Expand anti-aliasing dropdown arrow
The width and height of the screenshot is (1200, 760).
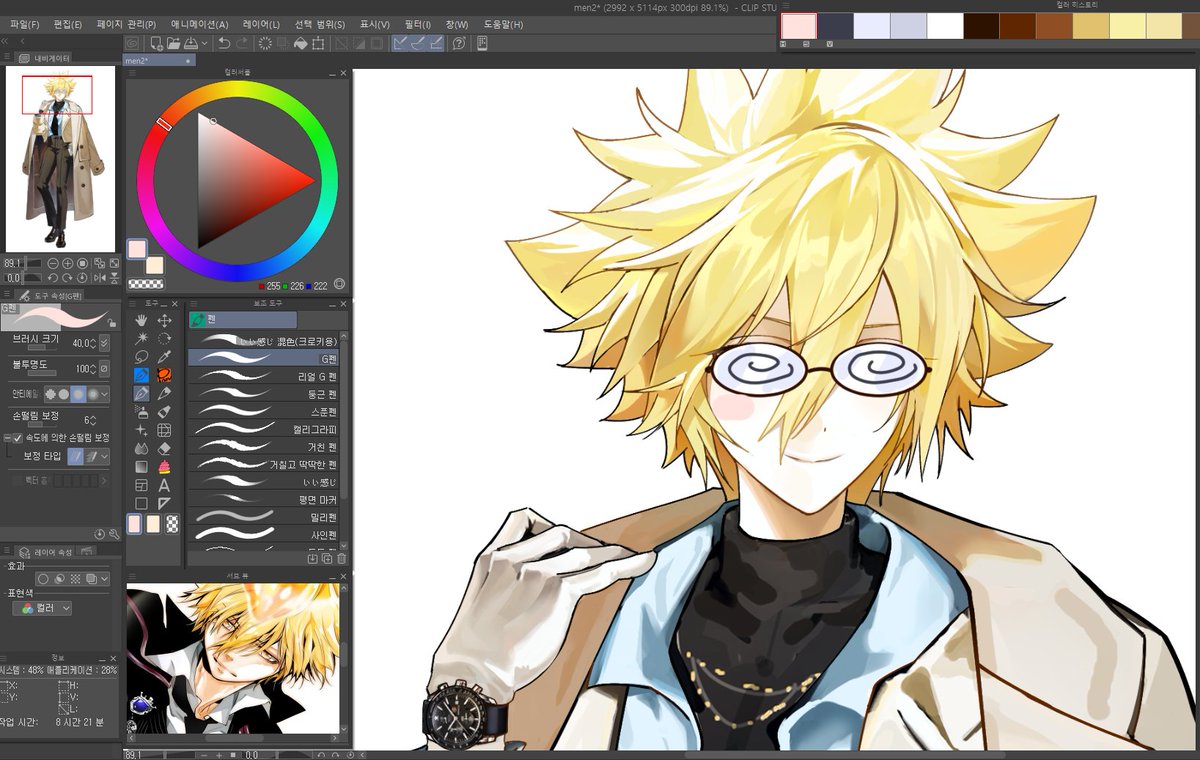tap(105, 394)
